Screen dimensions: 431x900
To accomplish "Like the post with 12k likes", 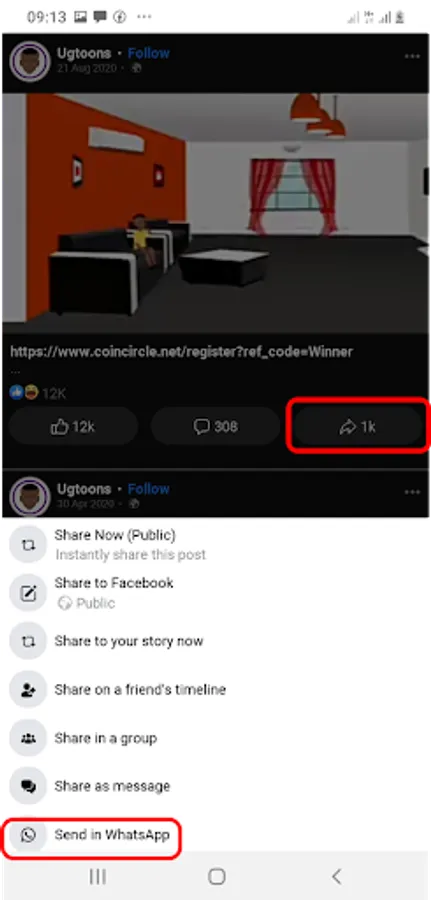I will (x=73, y=426).
